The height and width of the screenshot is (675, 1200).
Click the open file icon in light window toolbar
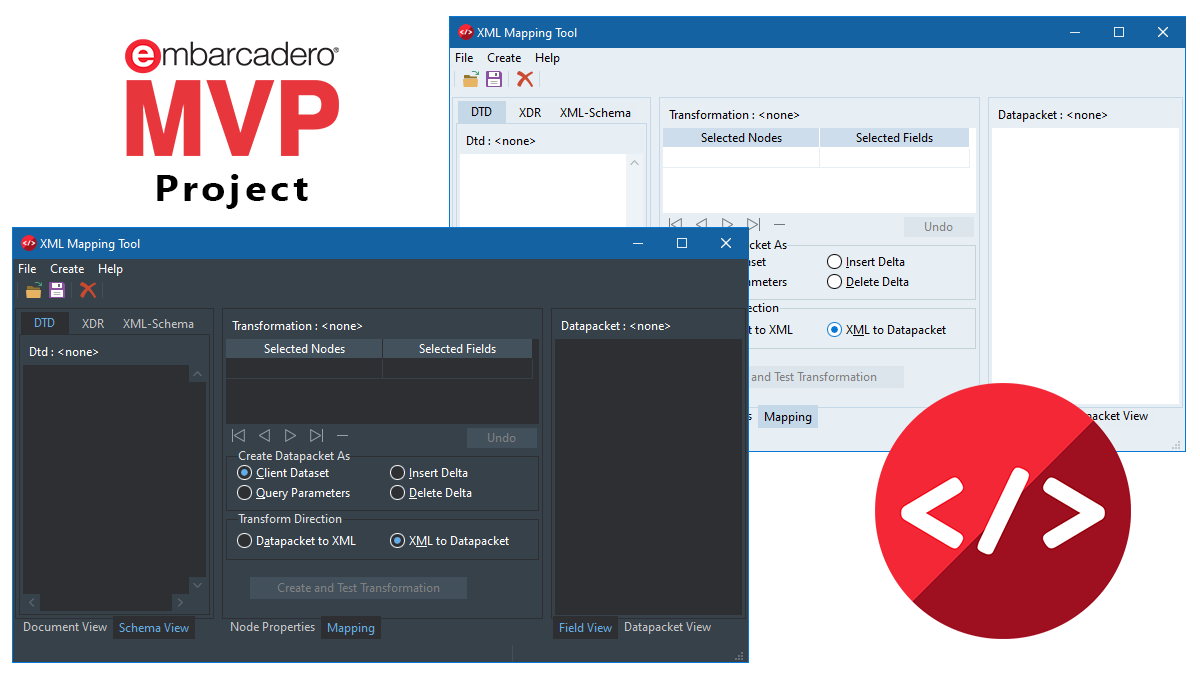click(x=471, y=79)
